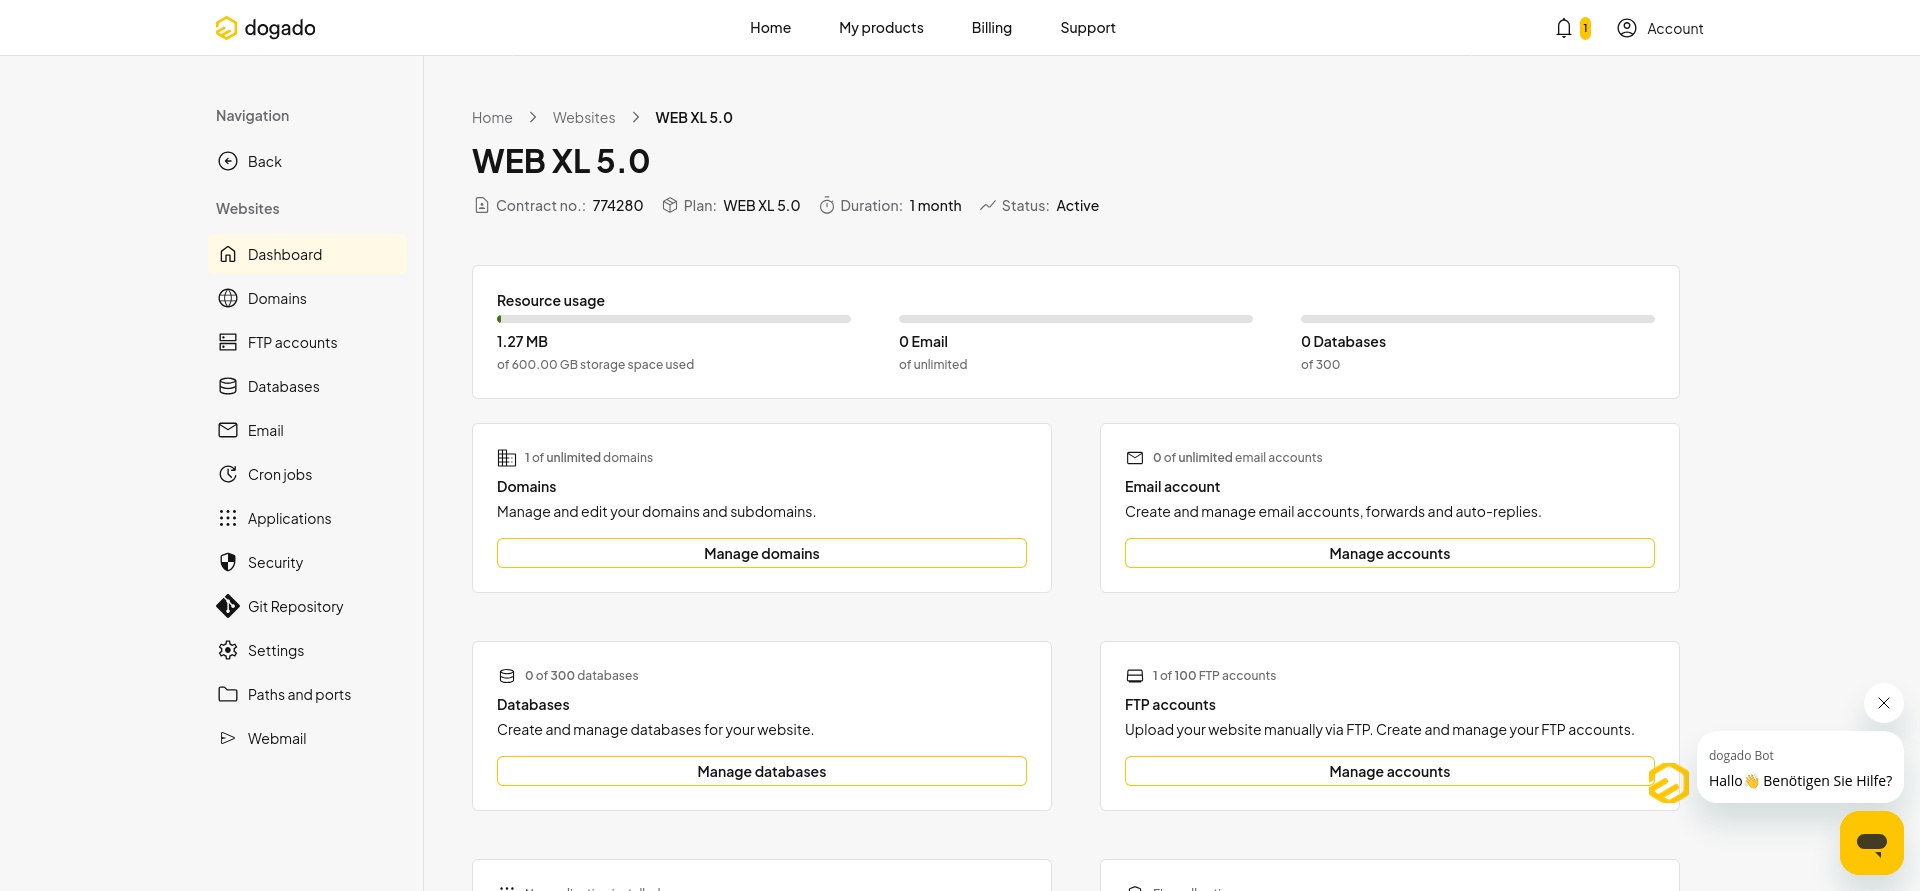Click the envelope icon in Email account card
Viewport: 1920px width, 891px height.
pyautogui.click(x=1135, y=458)
